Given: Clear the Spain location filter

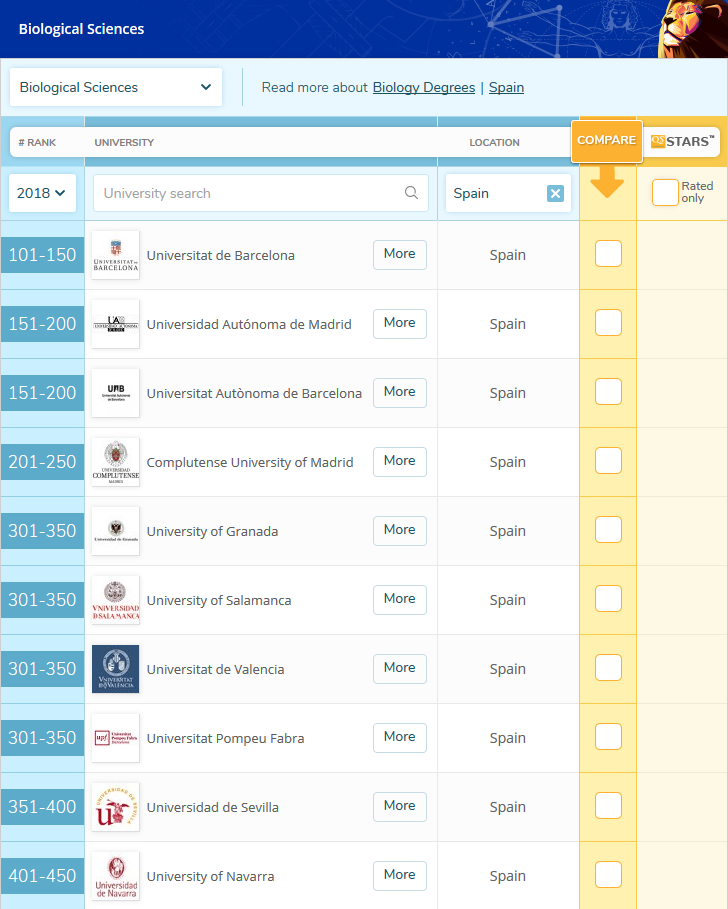Looking at the screenshot, I should (x=555, y=194).
